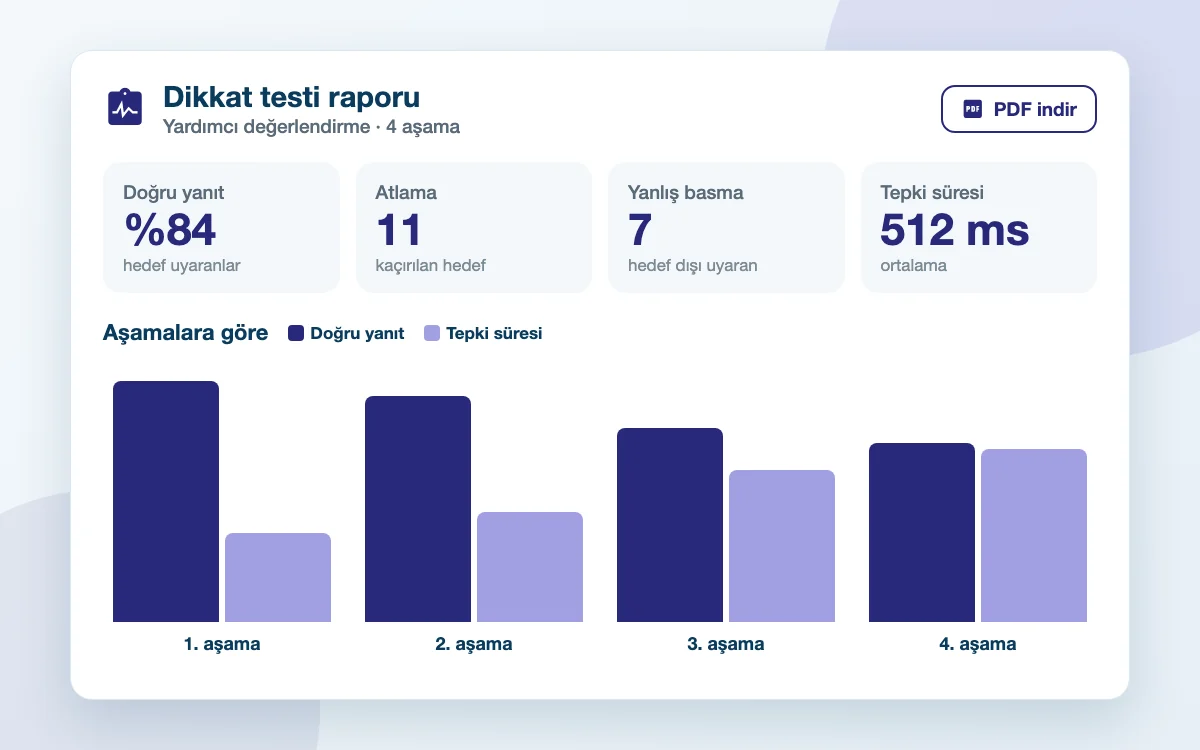Image resolution: width=1200 pixels, height=750 pixels.
Task: Click the dark Doğru yanıt legend swatch
Action: 296,333
